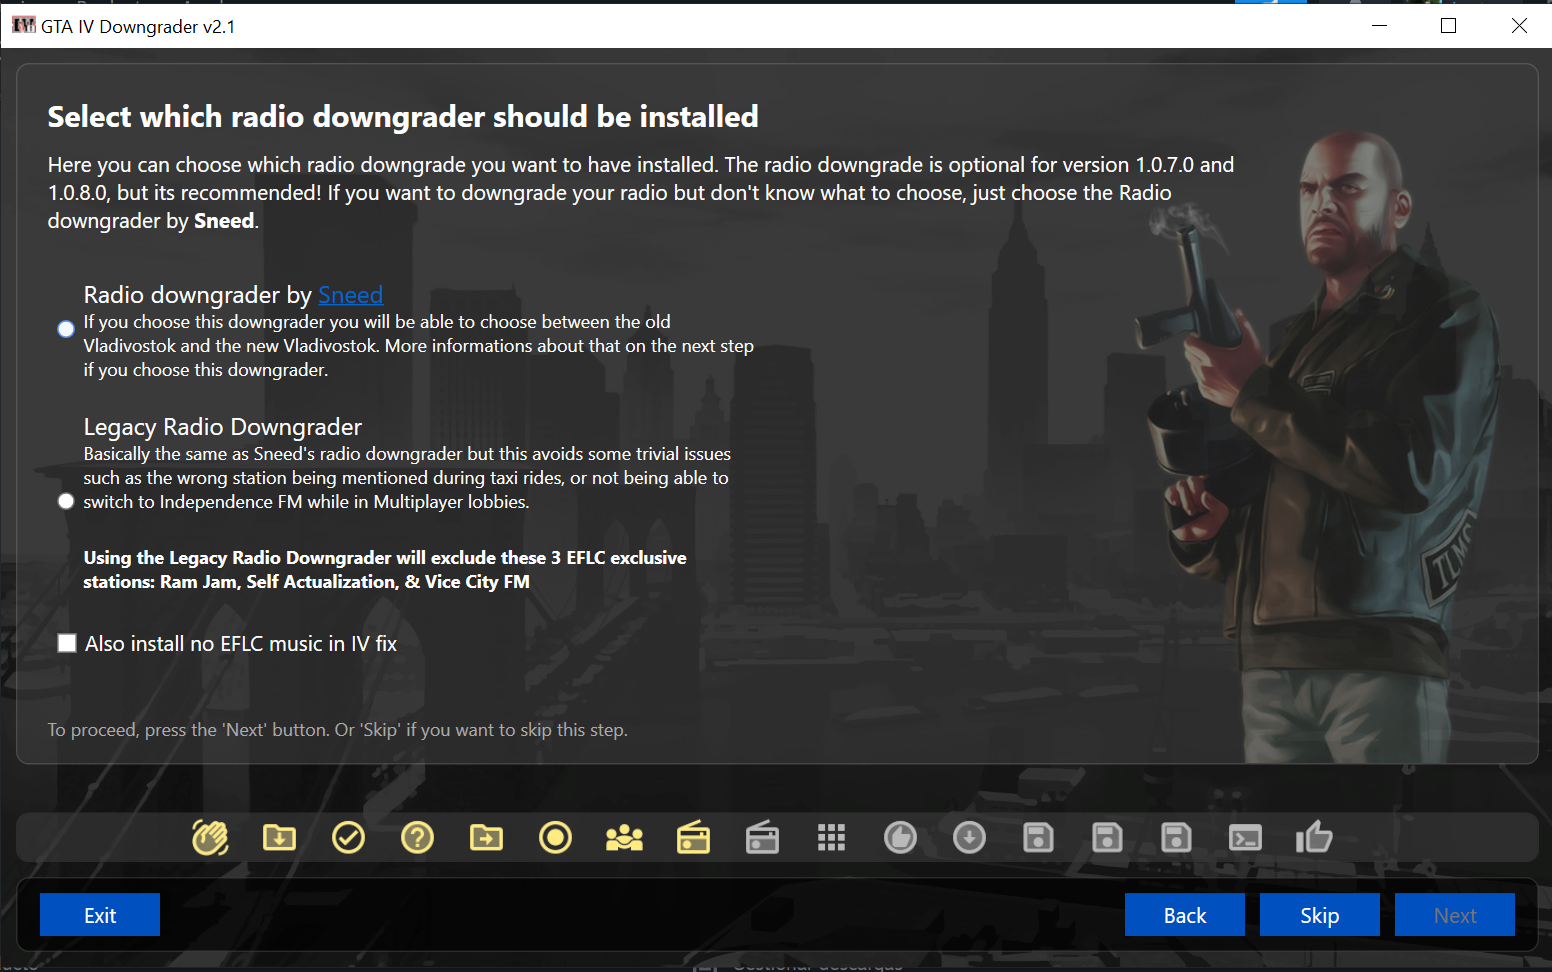Minimize the GTA IV Downgrader window

(x=1380, y=25)
